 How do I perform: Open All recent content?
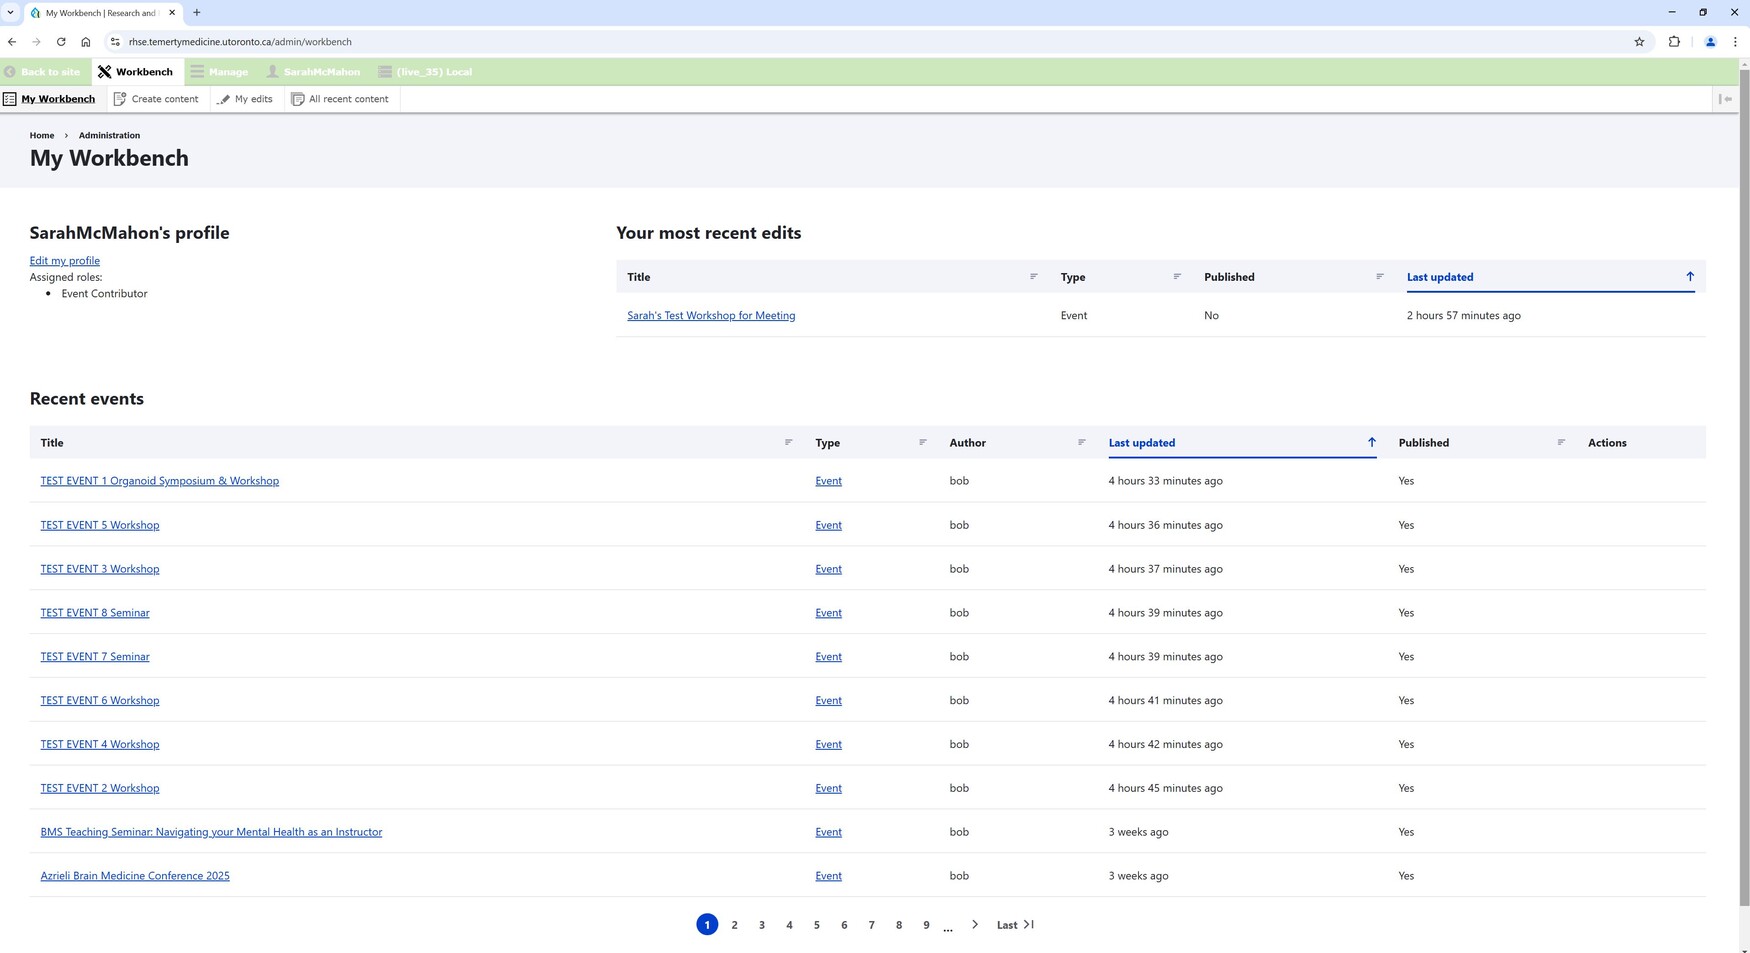click(340, 99)
